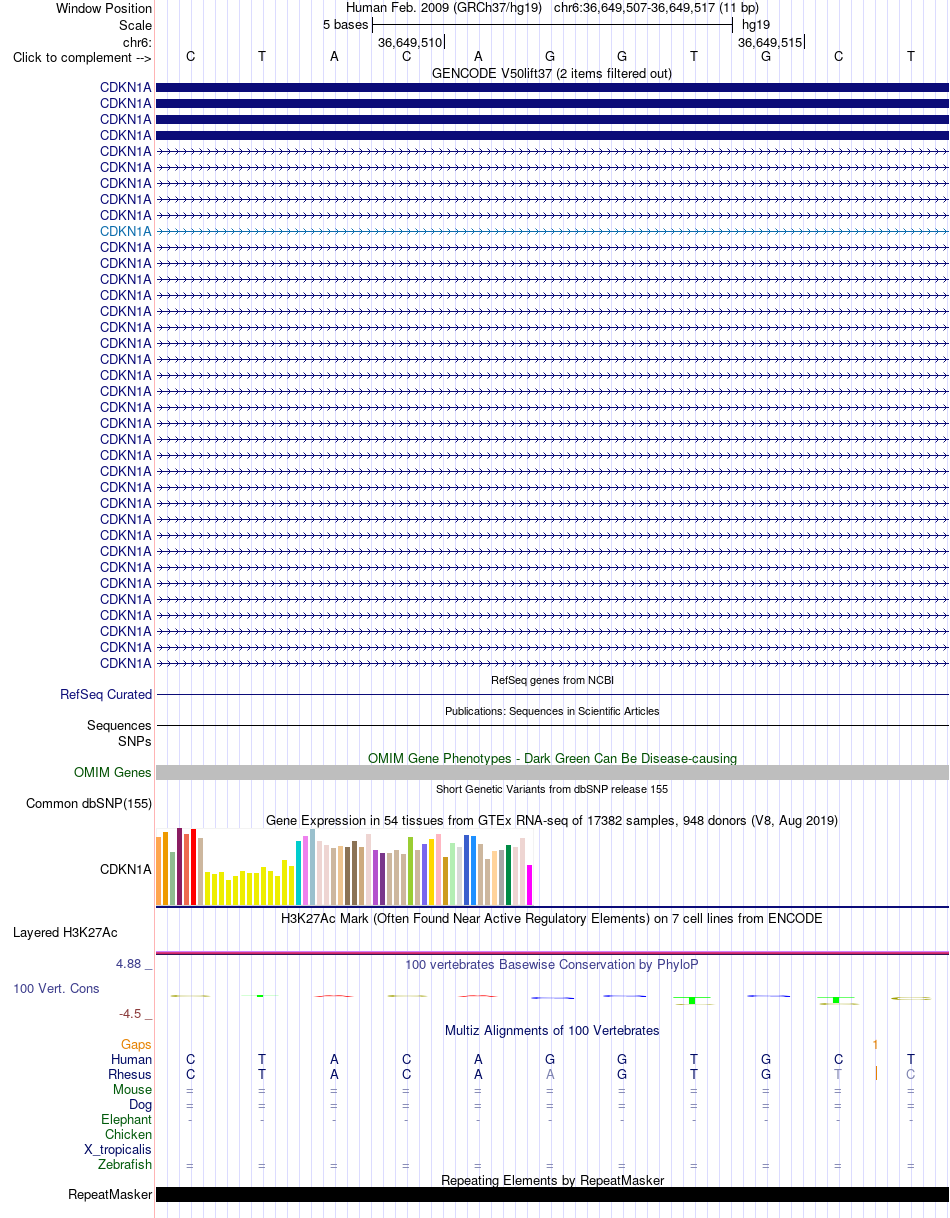Click the 4.88 upper scale value
The height and width of the screenshot is (1218, 950).
point(128,964)
